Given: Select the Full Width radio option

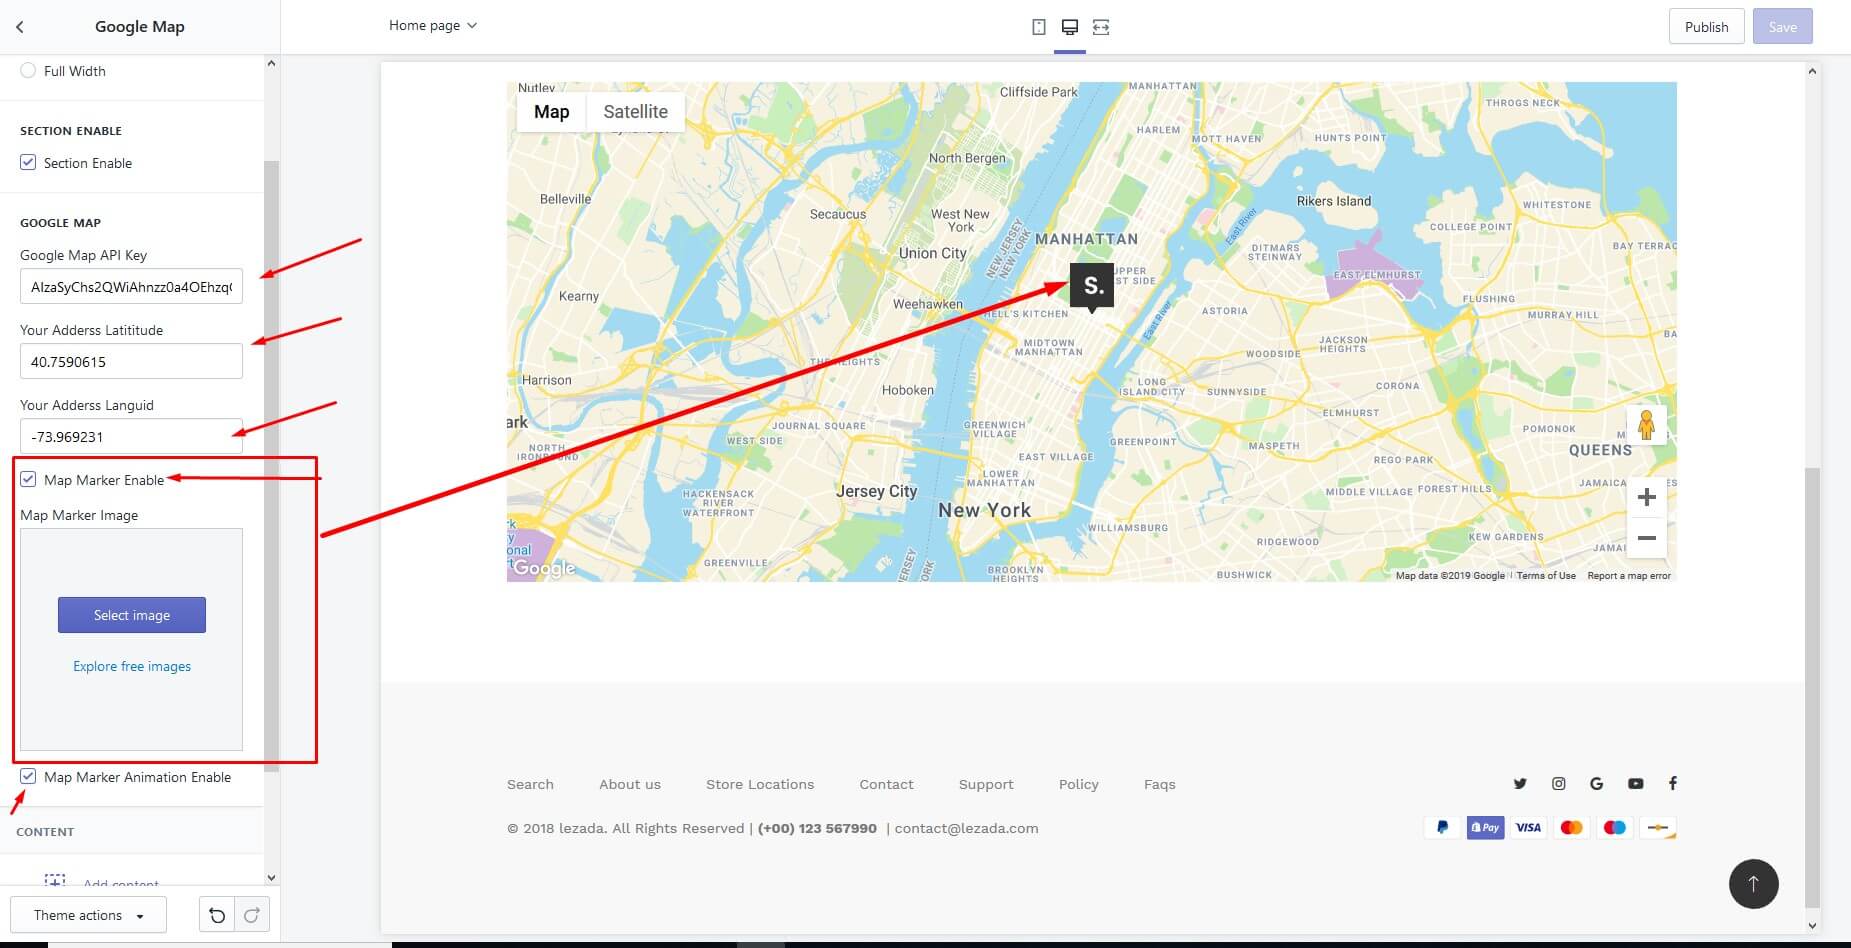Looking at the screenshot, I should 28,71.
